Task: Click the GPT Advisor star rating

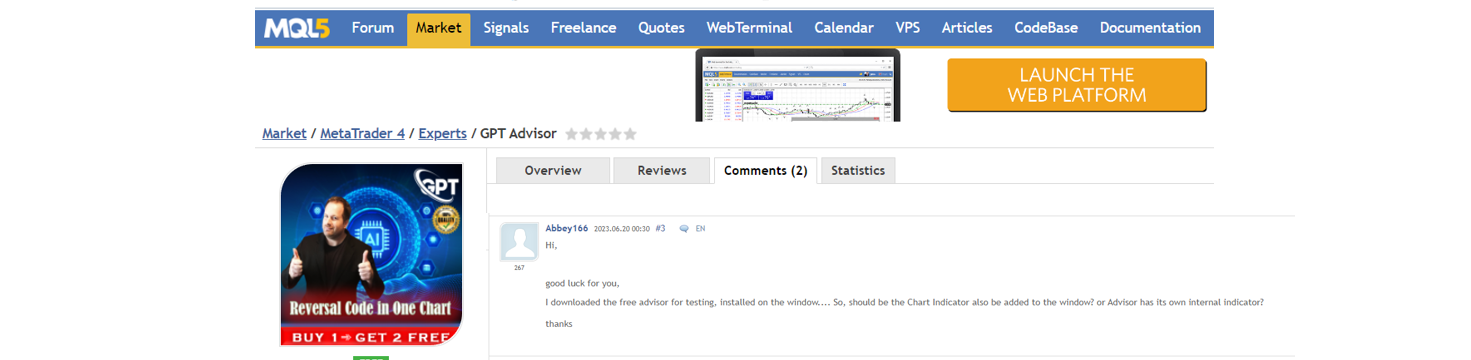Action: (x=600, y=134)
